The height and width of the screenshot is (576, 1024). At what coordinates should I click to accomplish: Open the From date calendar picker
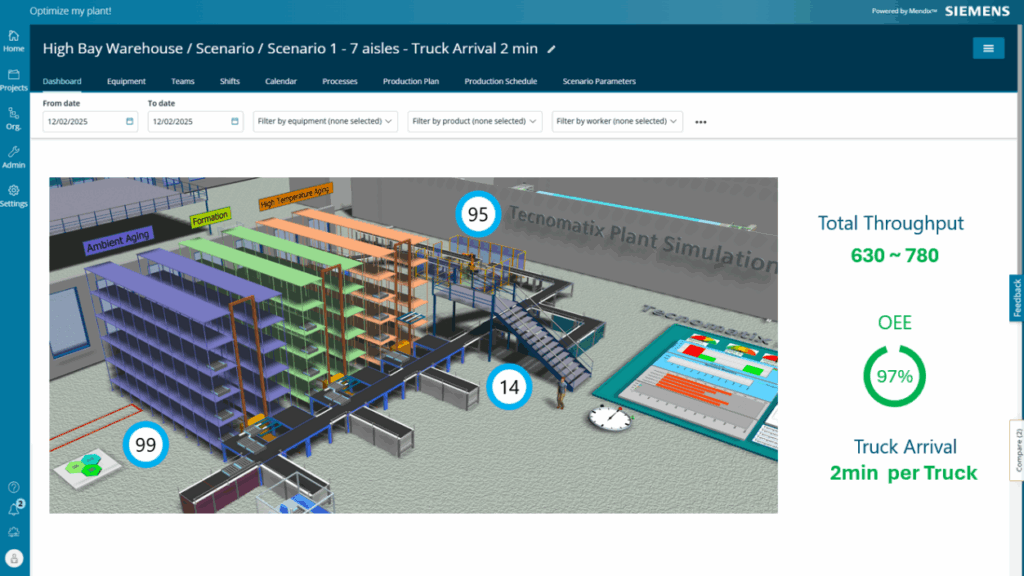pyautogui.click(x=130, y=121)
